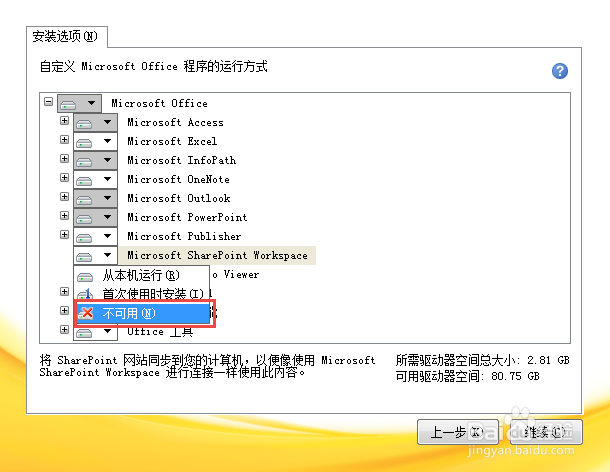Click the blue help question mark icon

pos(559,71)
